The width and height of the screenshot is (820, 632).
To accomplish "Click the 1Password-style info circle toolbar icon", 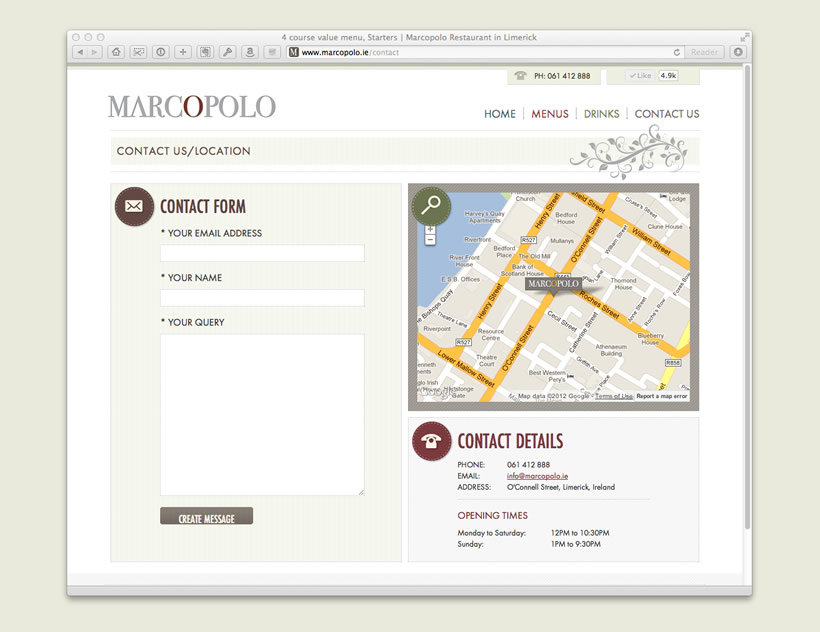I will [161, 52].
